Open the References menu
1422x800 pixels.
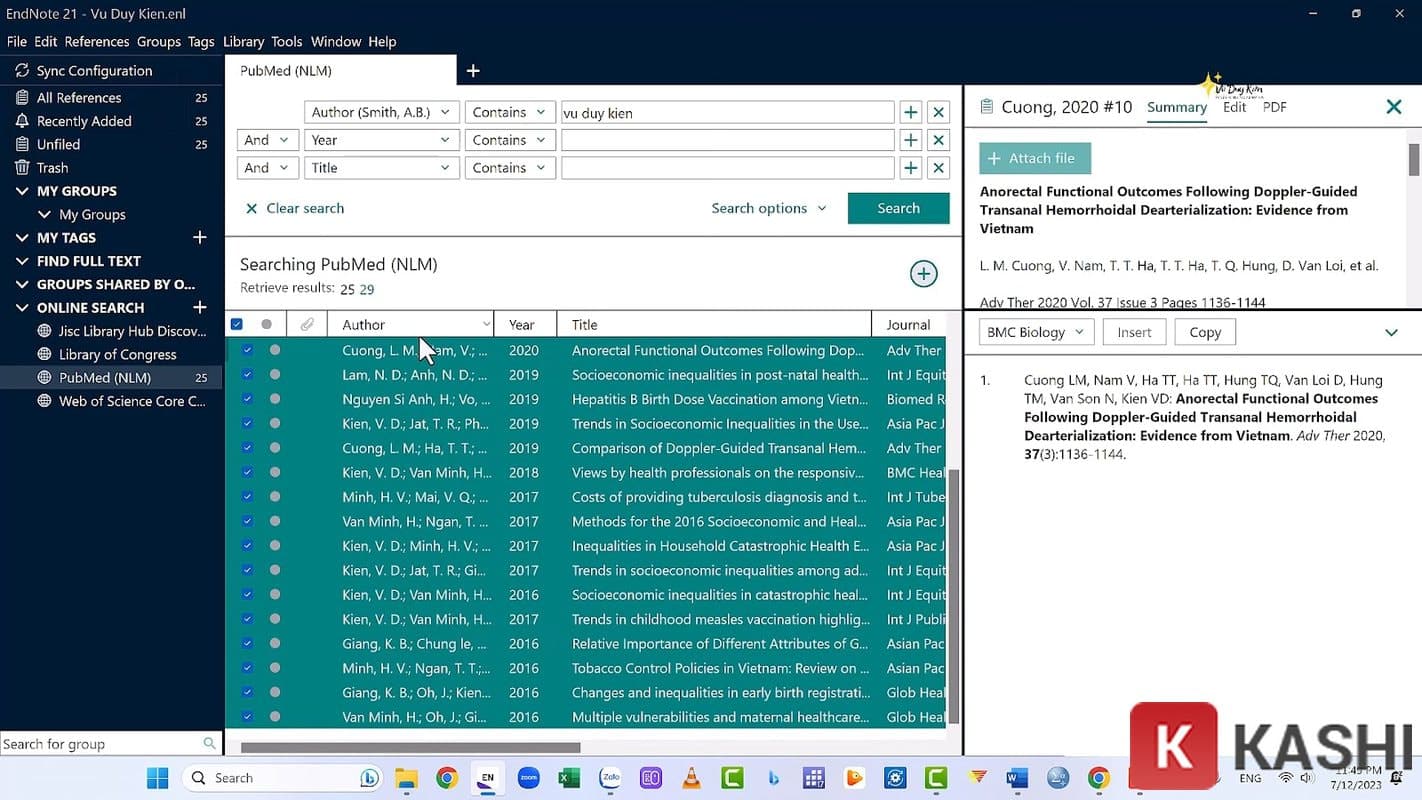96,41
